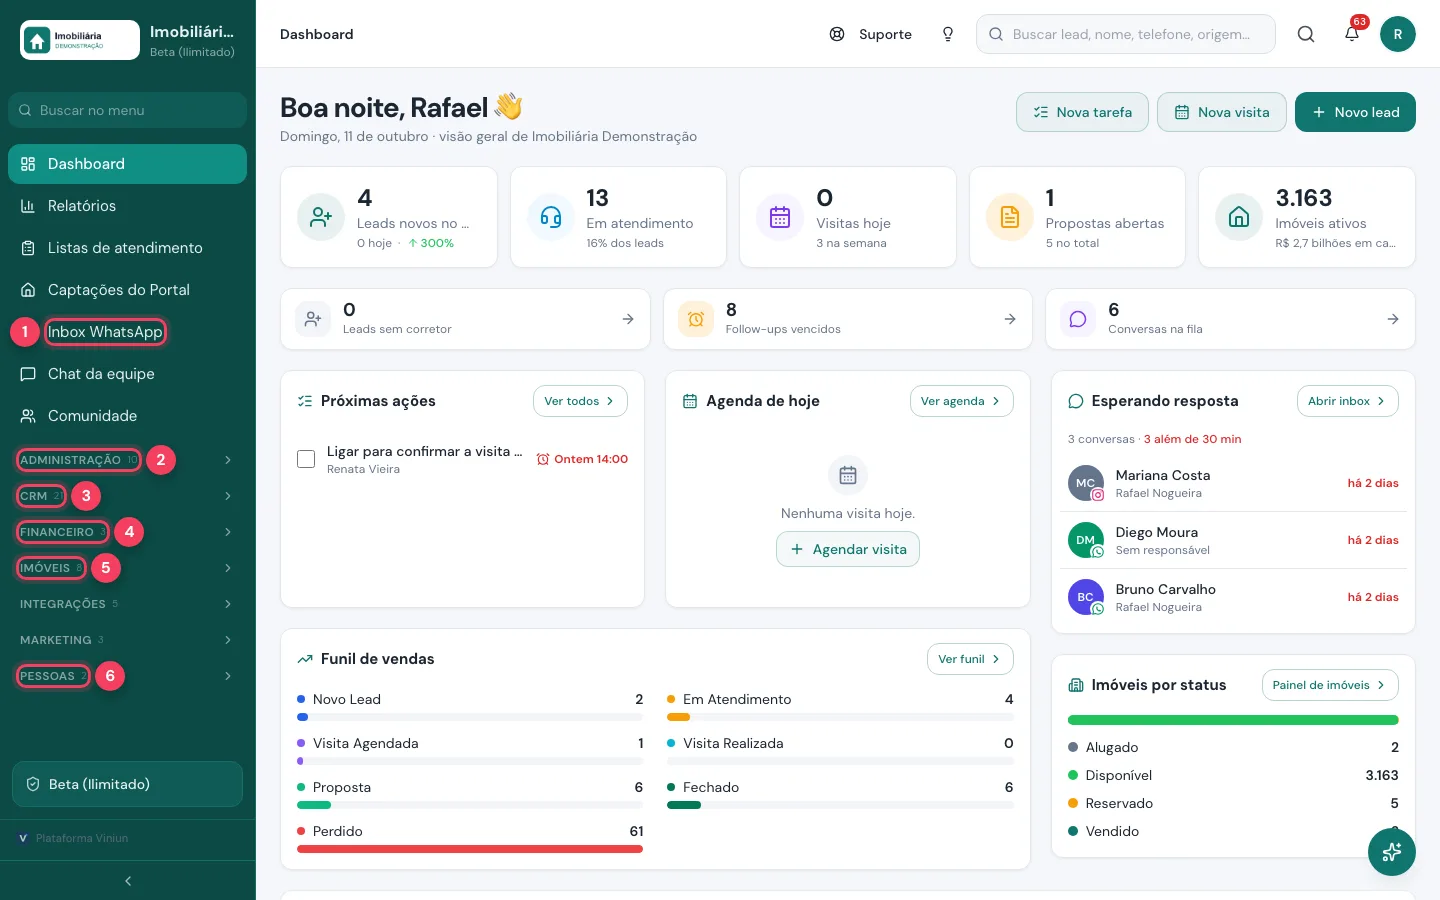Click the Imóveis ativos house icon
Screen dimensions: 1440x900
click(1239, 217)
